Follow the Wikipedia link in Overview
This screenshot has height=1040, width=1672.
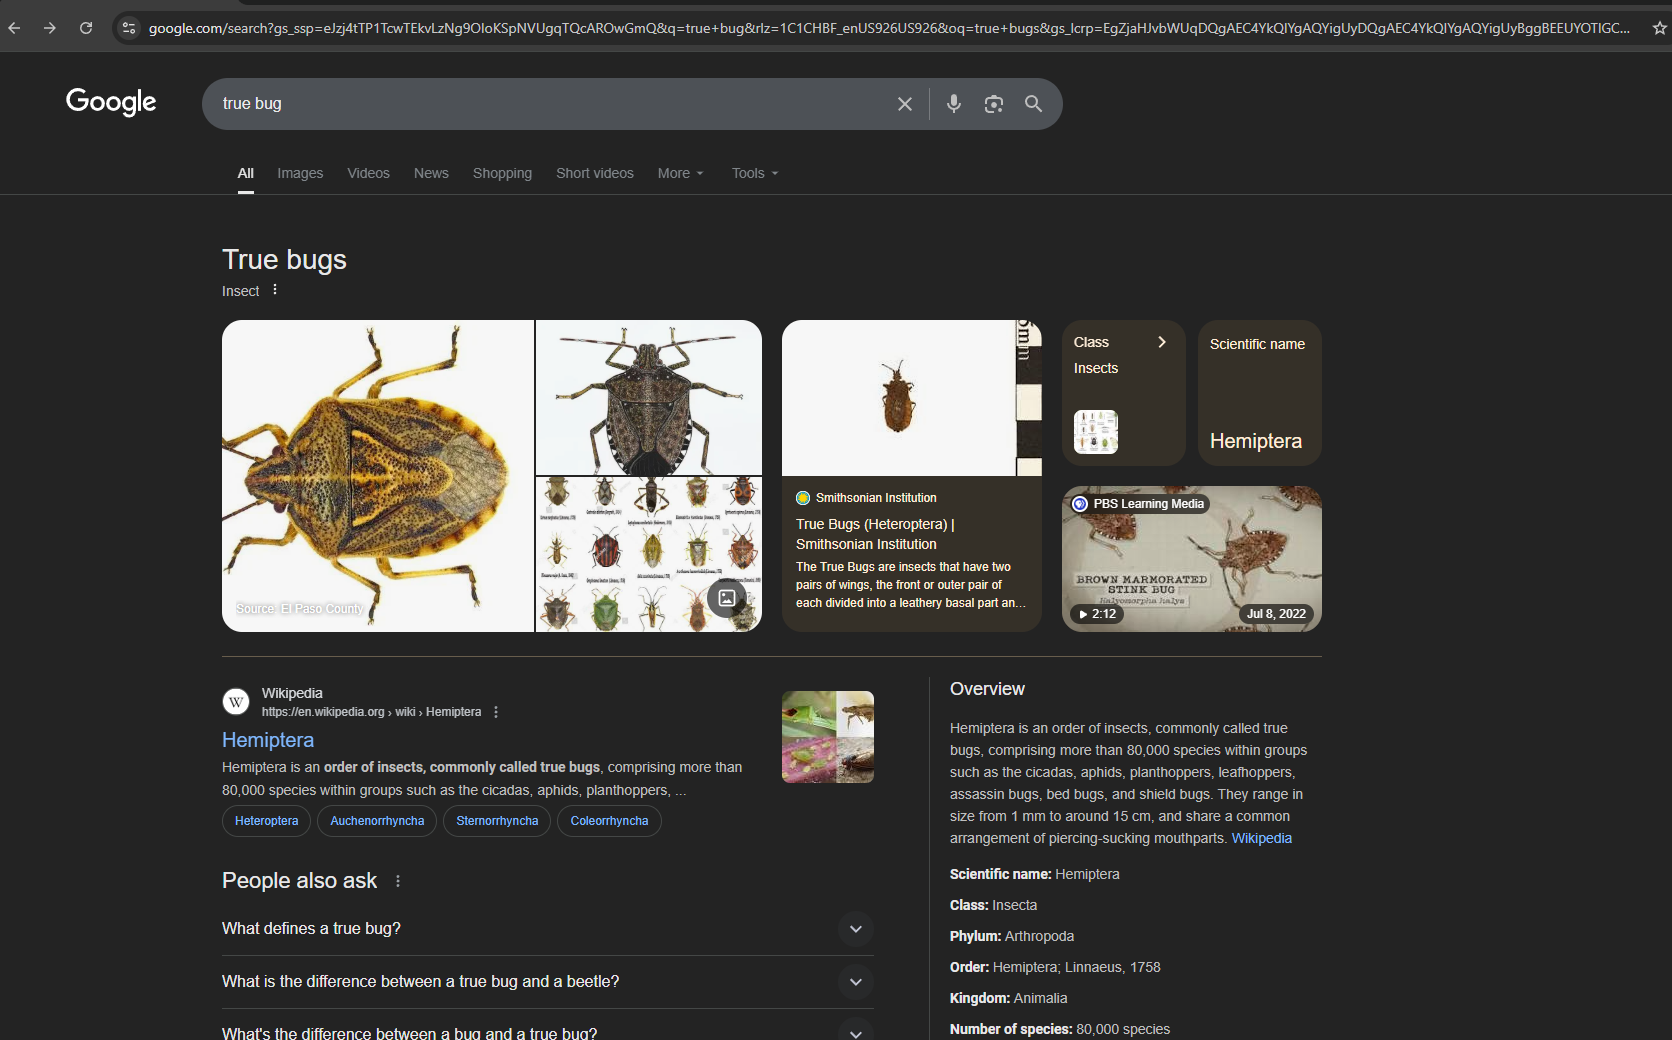[1261, 838]
